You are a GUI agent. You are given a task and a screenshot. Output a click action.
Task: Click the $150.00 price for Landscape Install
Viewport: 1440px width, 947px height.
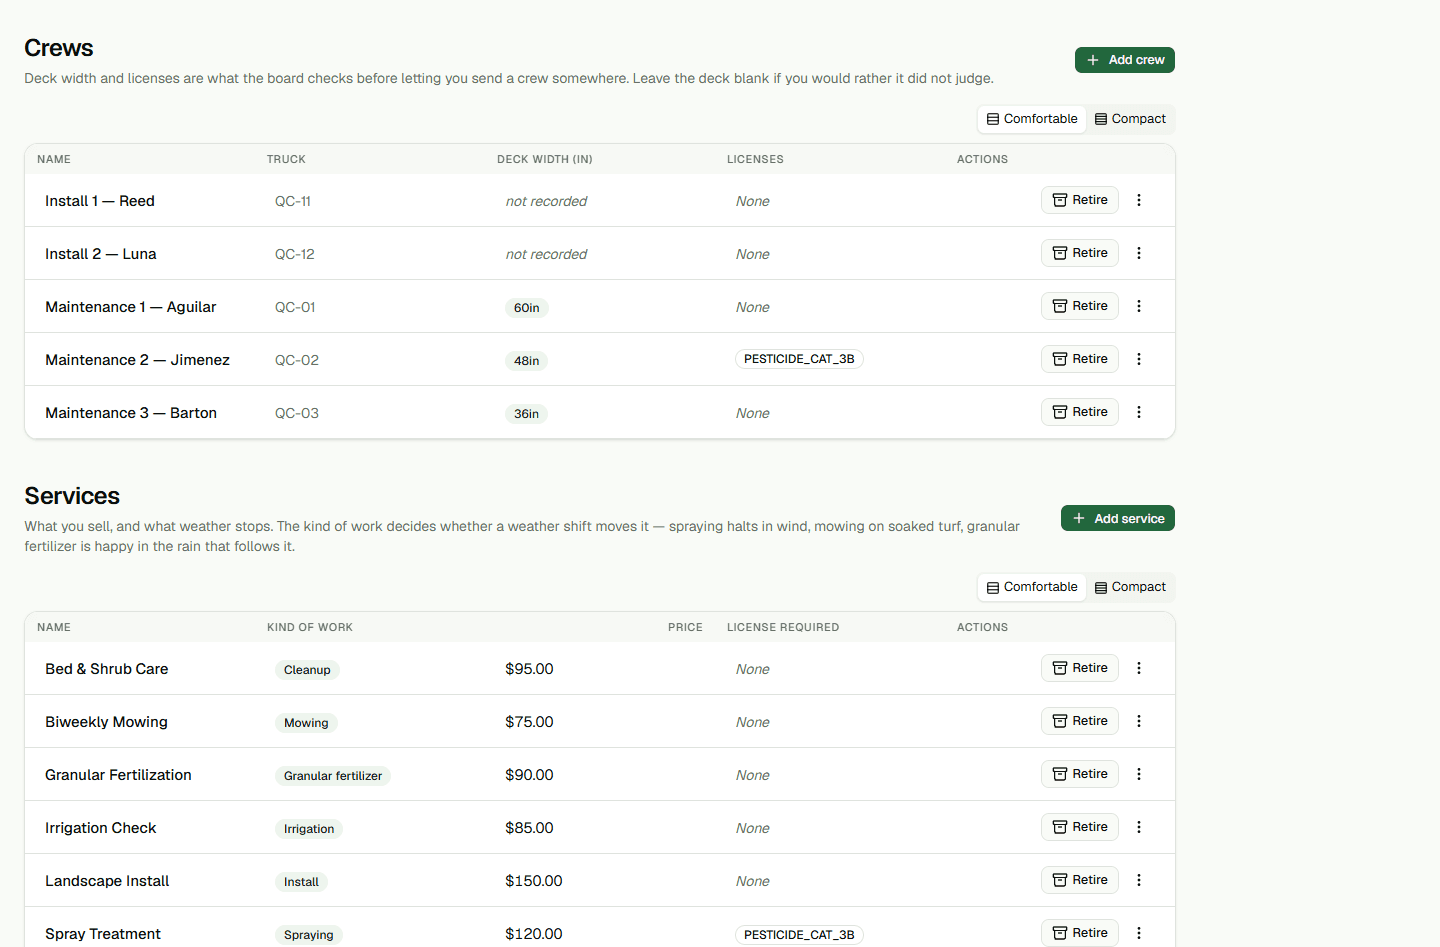(x=534, y=881)
